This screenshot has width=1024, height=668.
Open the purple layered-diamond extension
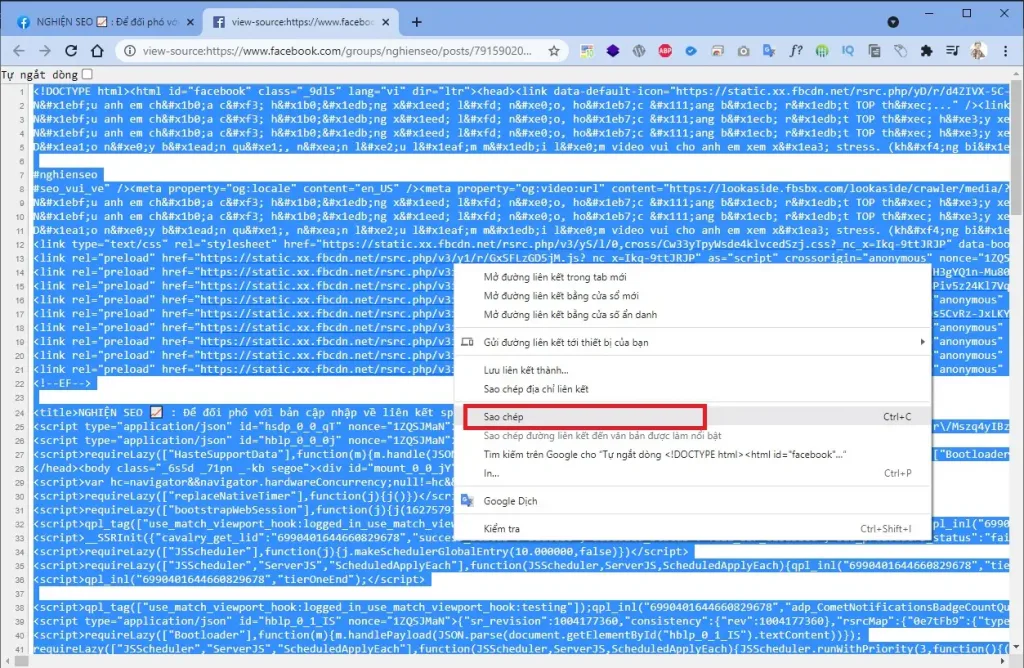pyautogui.click(x=613, y=50)
